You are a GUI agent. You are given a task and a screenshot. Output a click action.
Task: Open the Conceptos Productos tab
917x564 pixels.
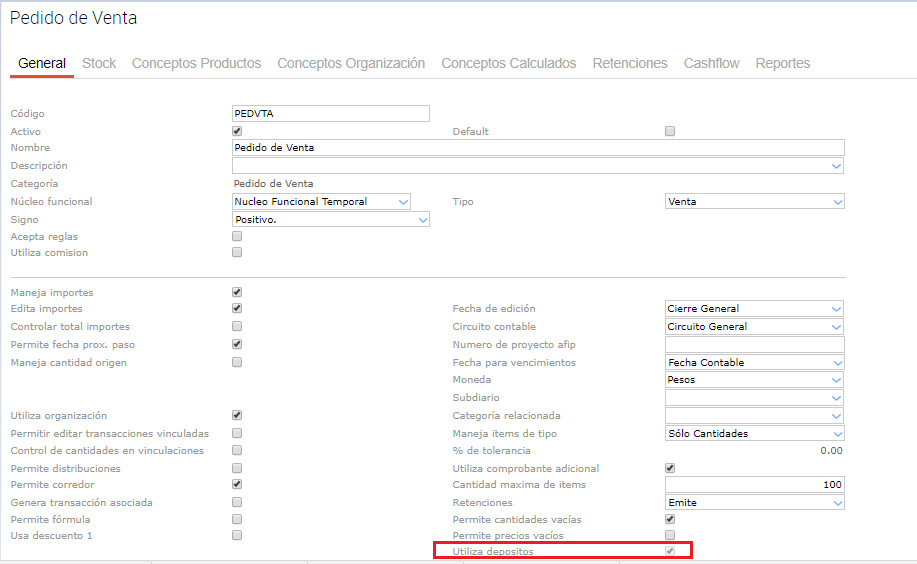[x=196, y=63]
